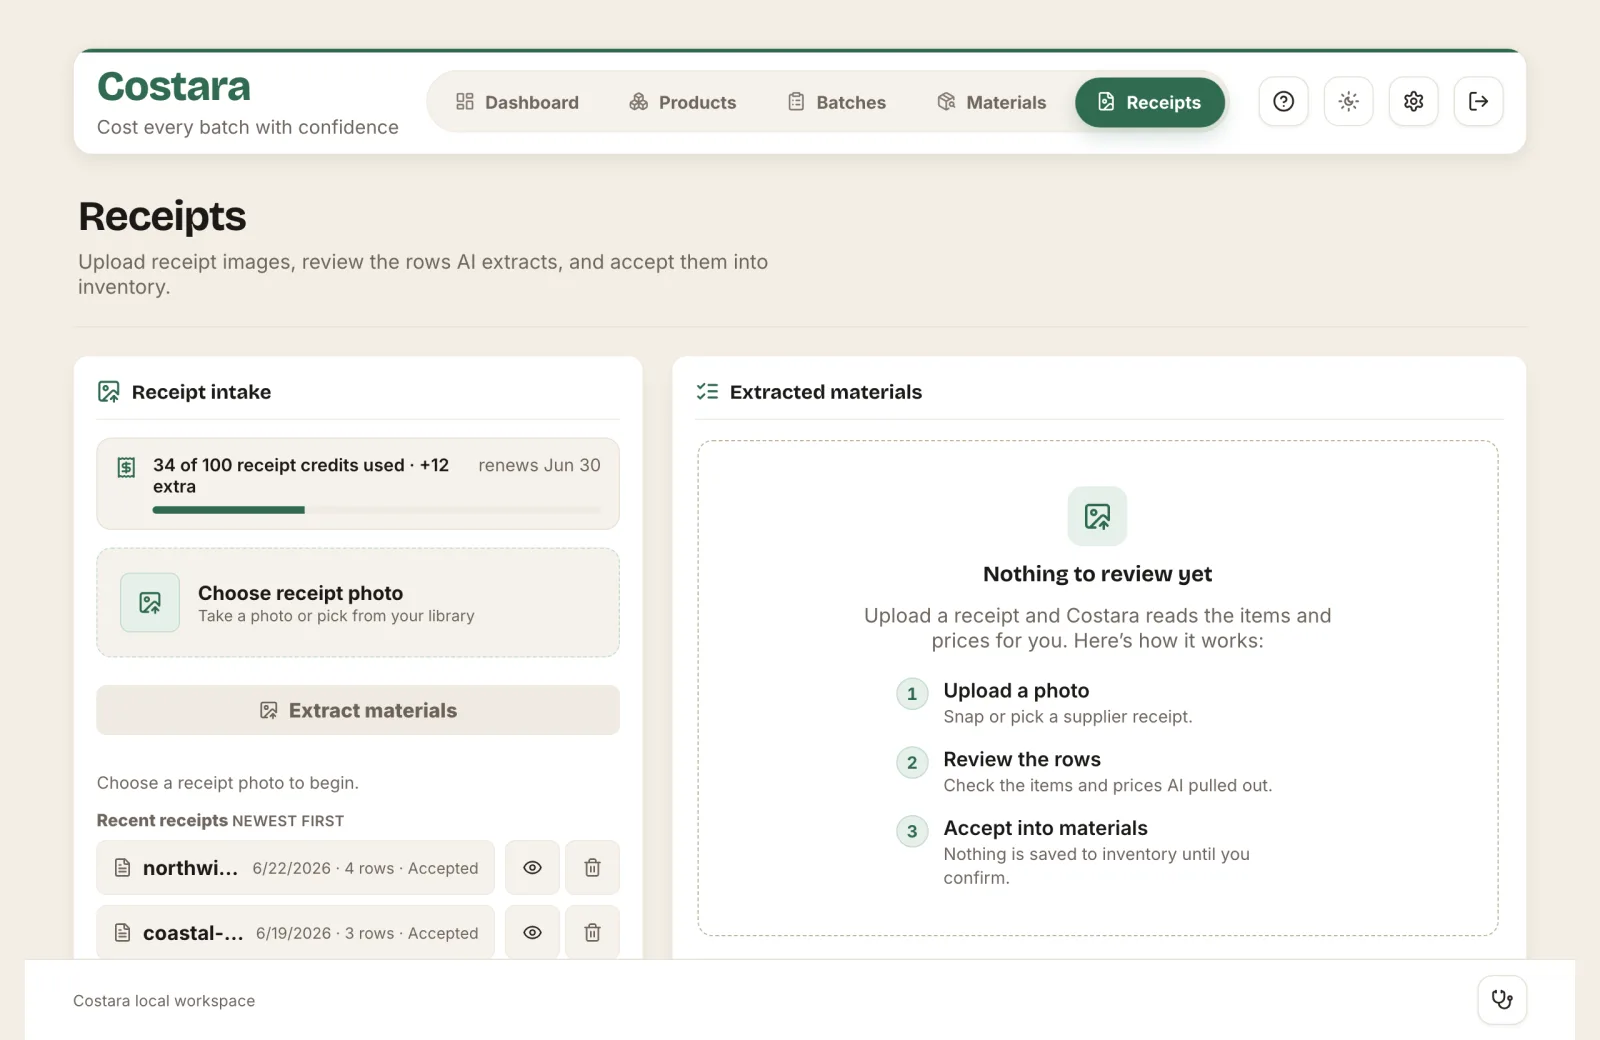Image resolution: width=1600 pixels, height=1040 pixels.
Task: Click the step 3 Accept into materials badge
Action: pos(912,832)
